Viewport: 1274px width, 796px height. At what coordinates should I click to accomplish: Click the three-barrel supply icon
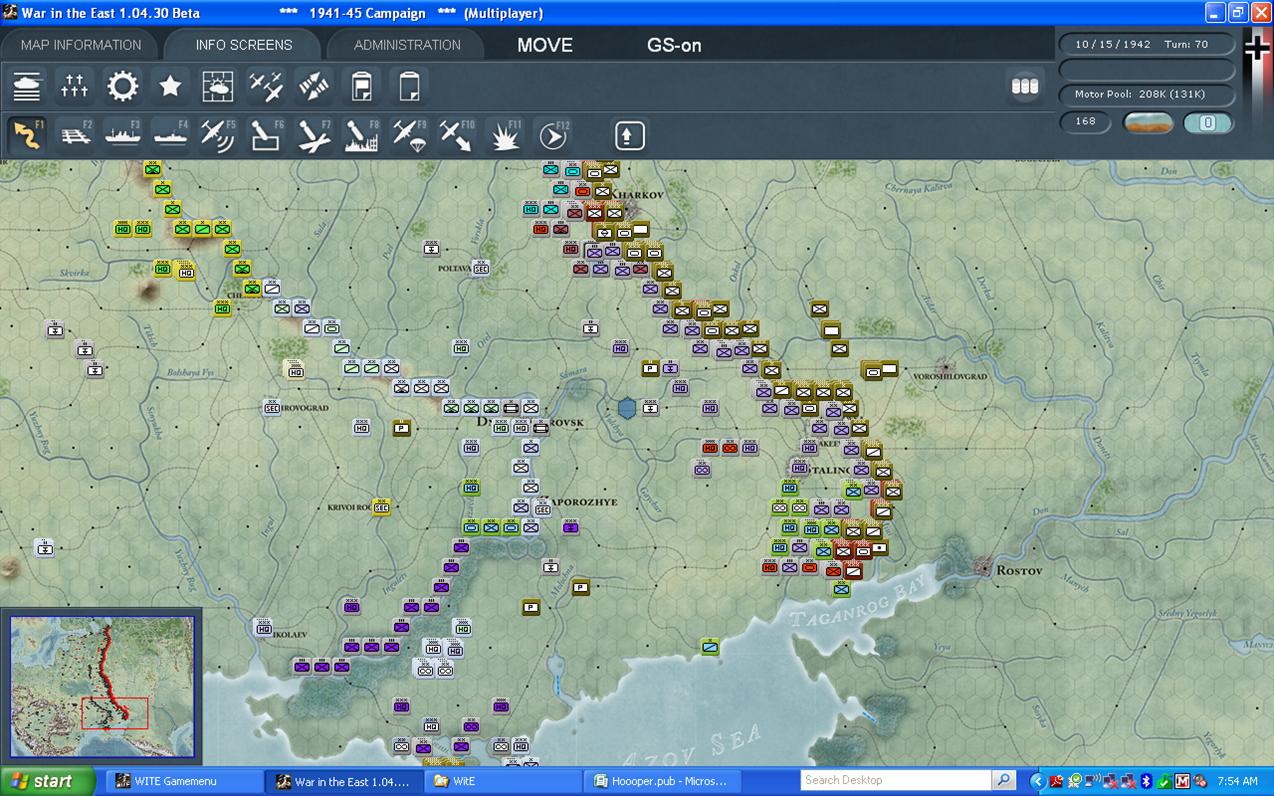1025,86
